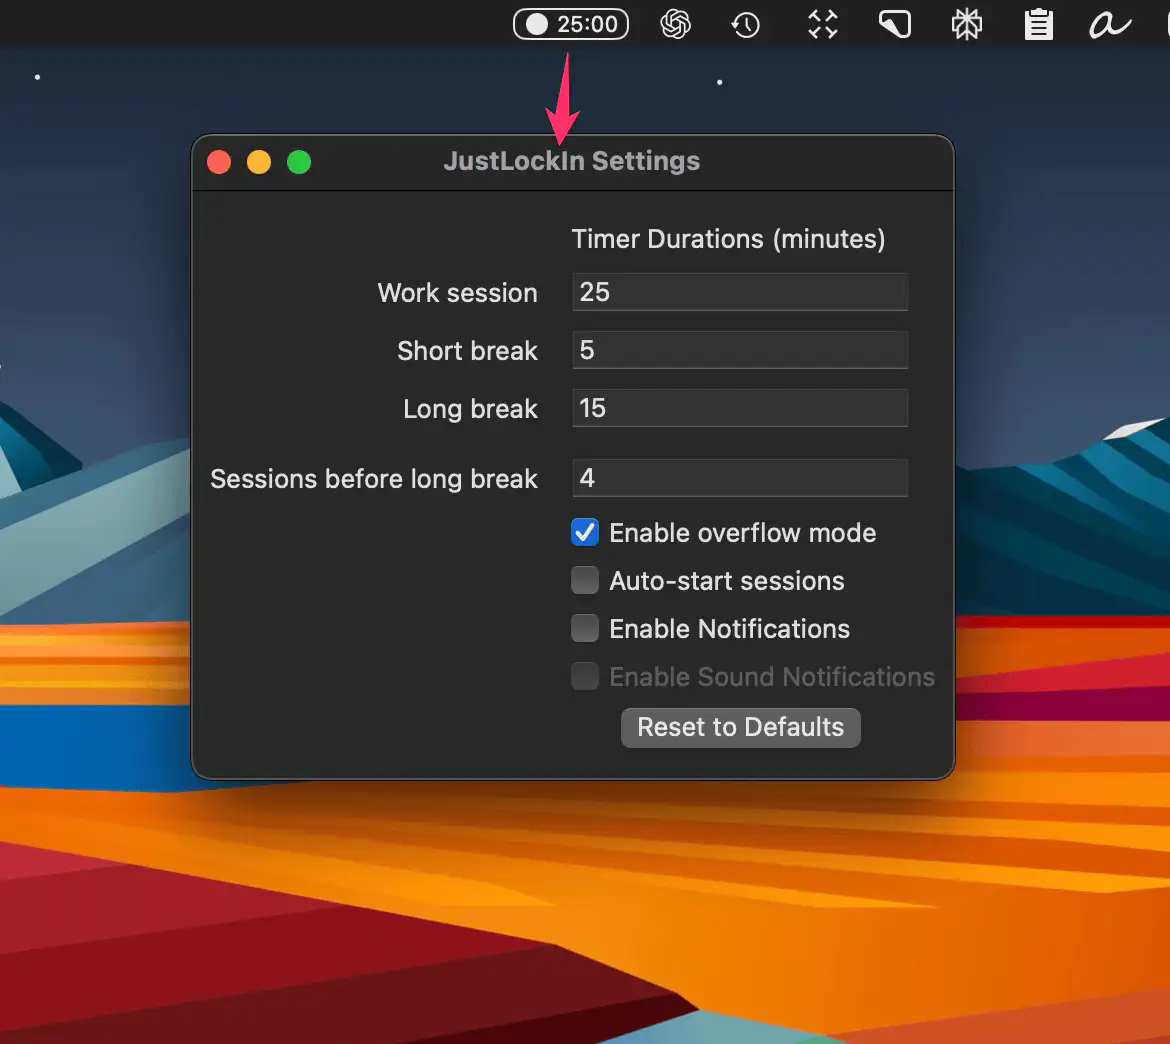Click the Work session label
This screenshot has height=1044, width=1170.
point(457,293)
